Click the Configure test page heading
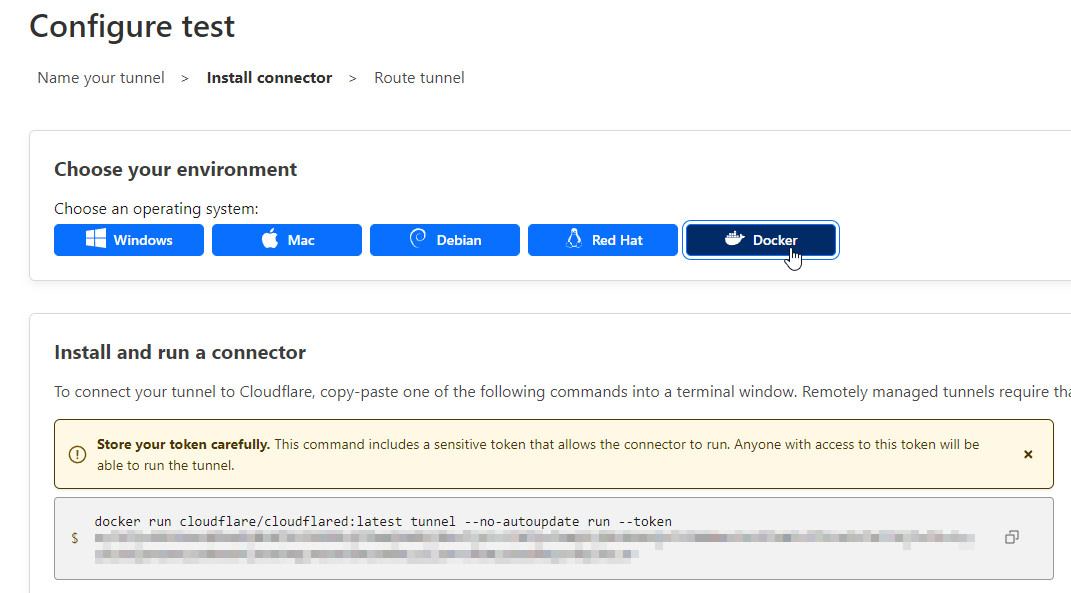 pyautogui.click(x=132, y=26)
